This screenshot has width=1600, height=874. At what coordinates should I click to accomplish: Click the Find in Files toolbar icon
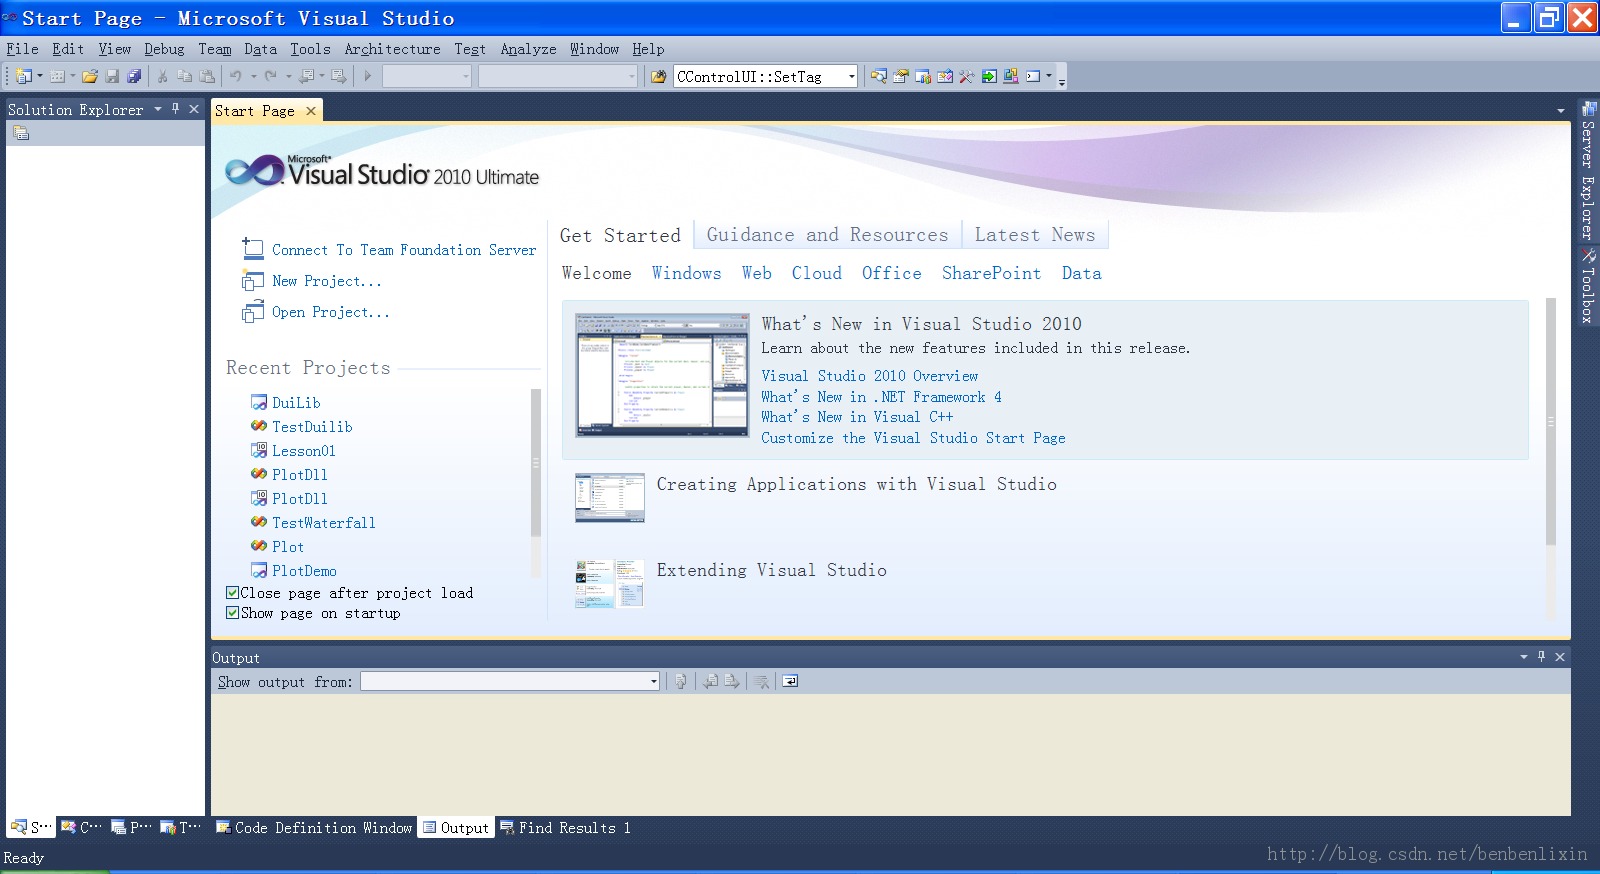pos(658,76)
